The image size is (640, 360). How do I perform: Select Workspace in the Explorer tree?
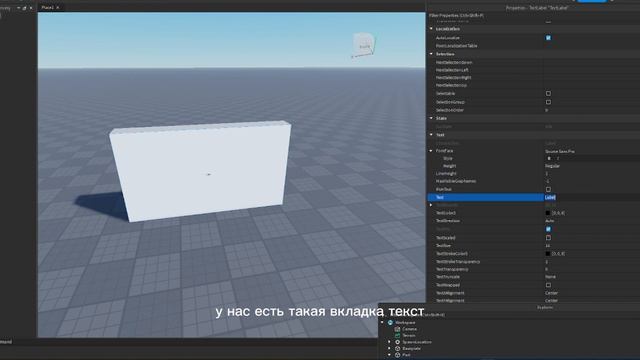(405, 322)
